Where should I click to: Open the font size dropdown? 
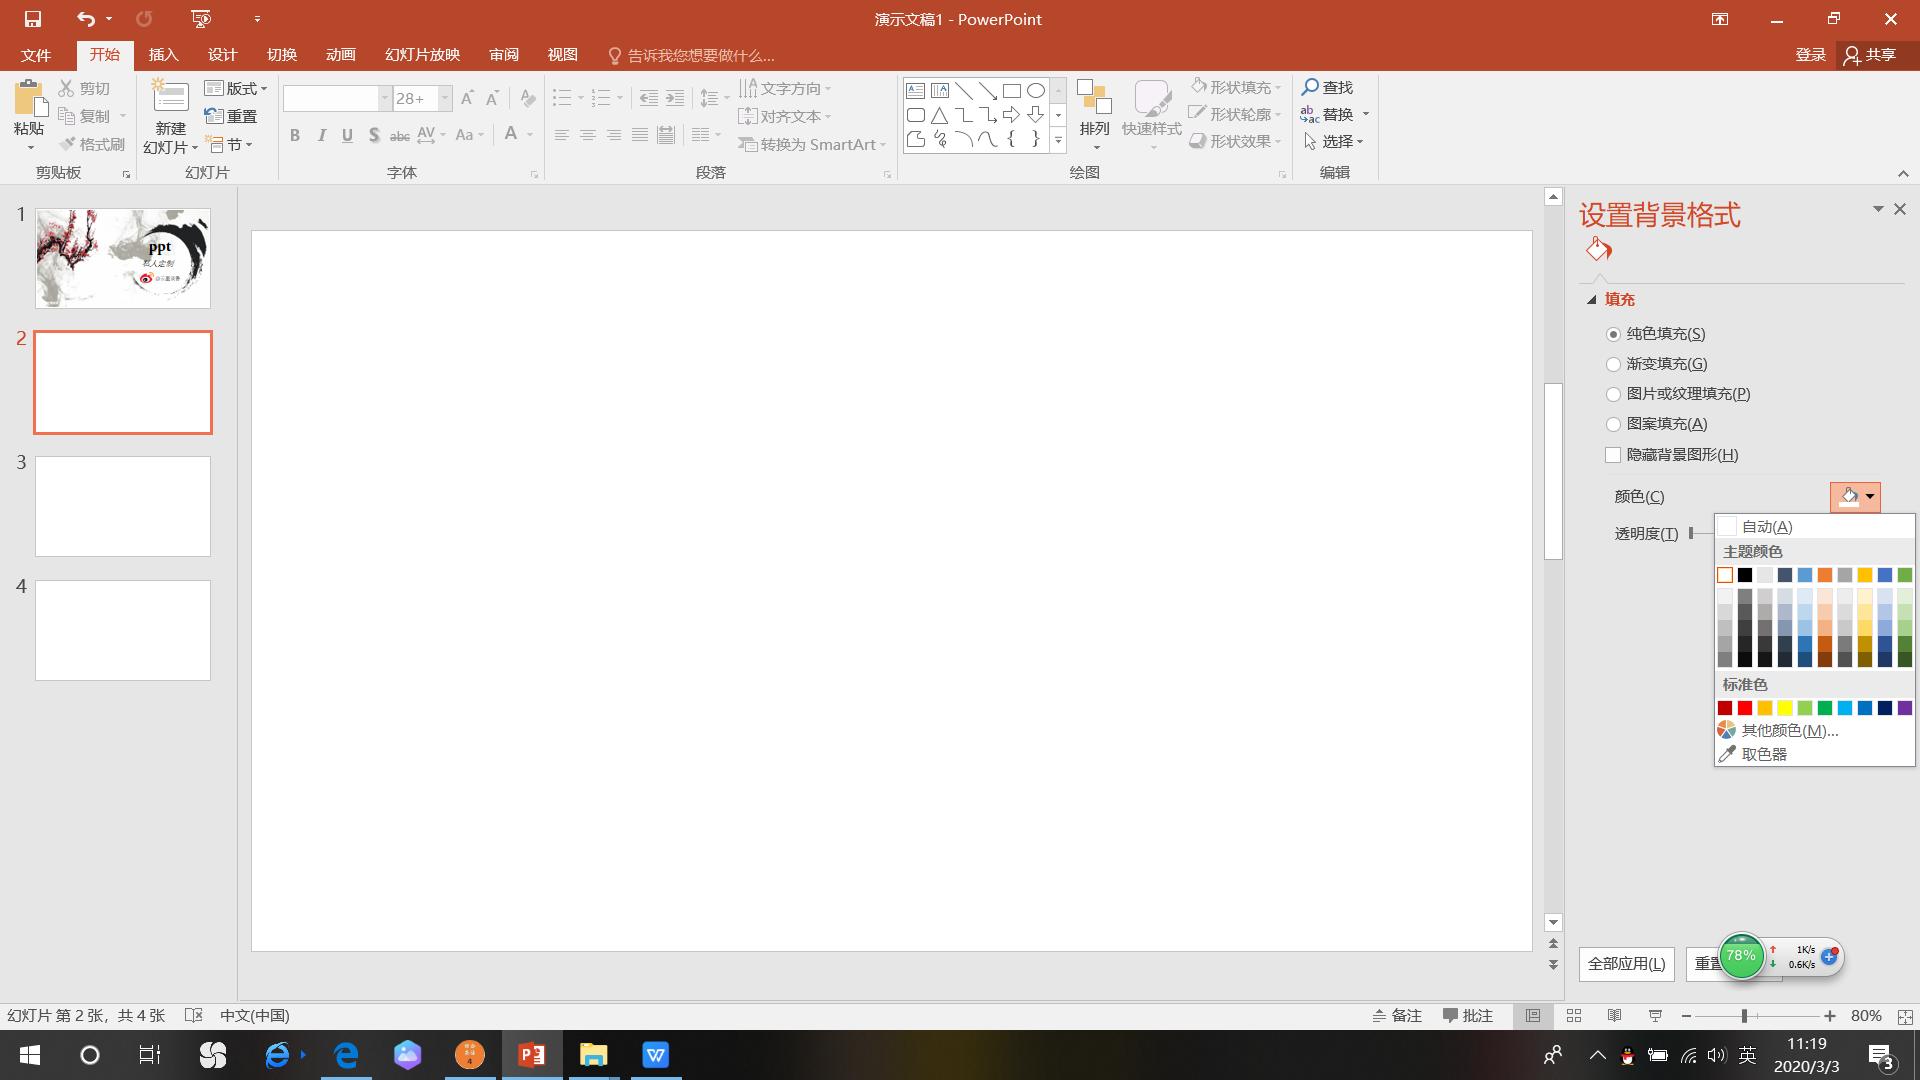(445, 98)
